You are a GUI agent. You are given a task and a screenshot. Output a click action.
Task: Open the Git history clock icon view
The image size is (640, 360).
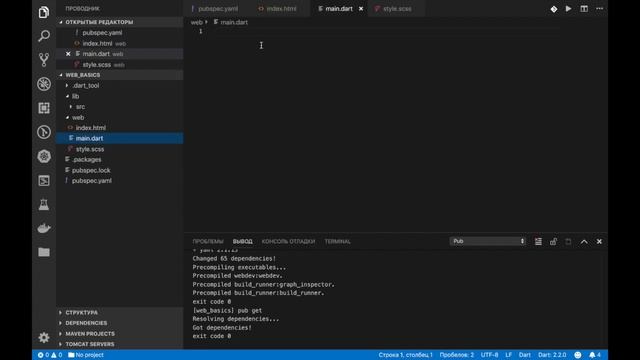(44, 132)
